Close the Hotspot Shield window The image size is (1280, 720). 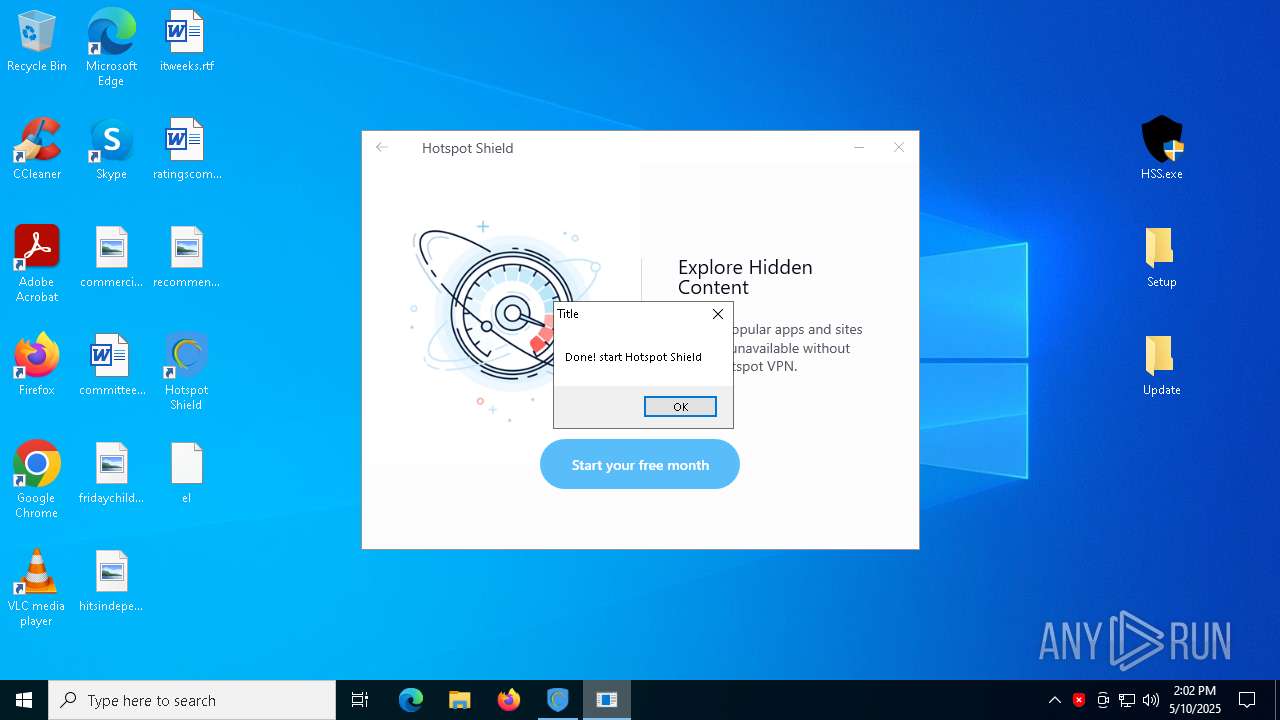899,147
